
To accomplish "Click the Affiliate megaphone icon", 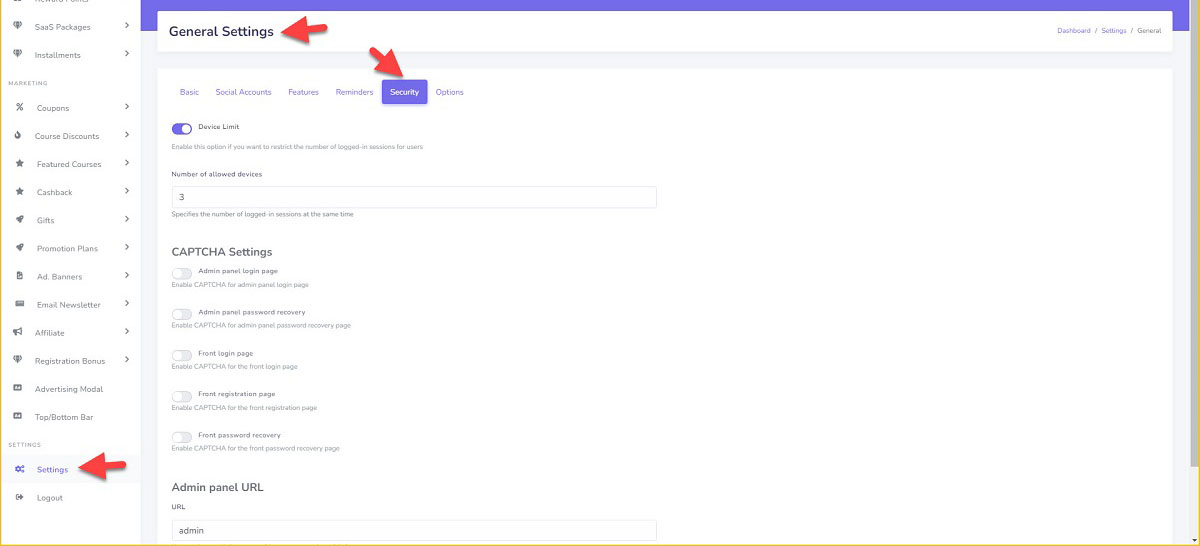I will [20, 332].
